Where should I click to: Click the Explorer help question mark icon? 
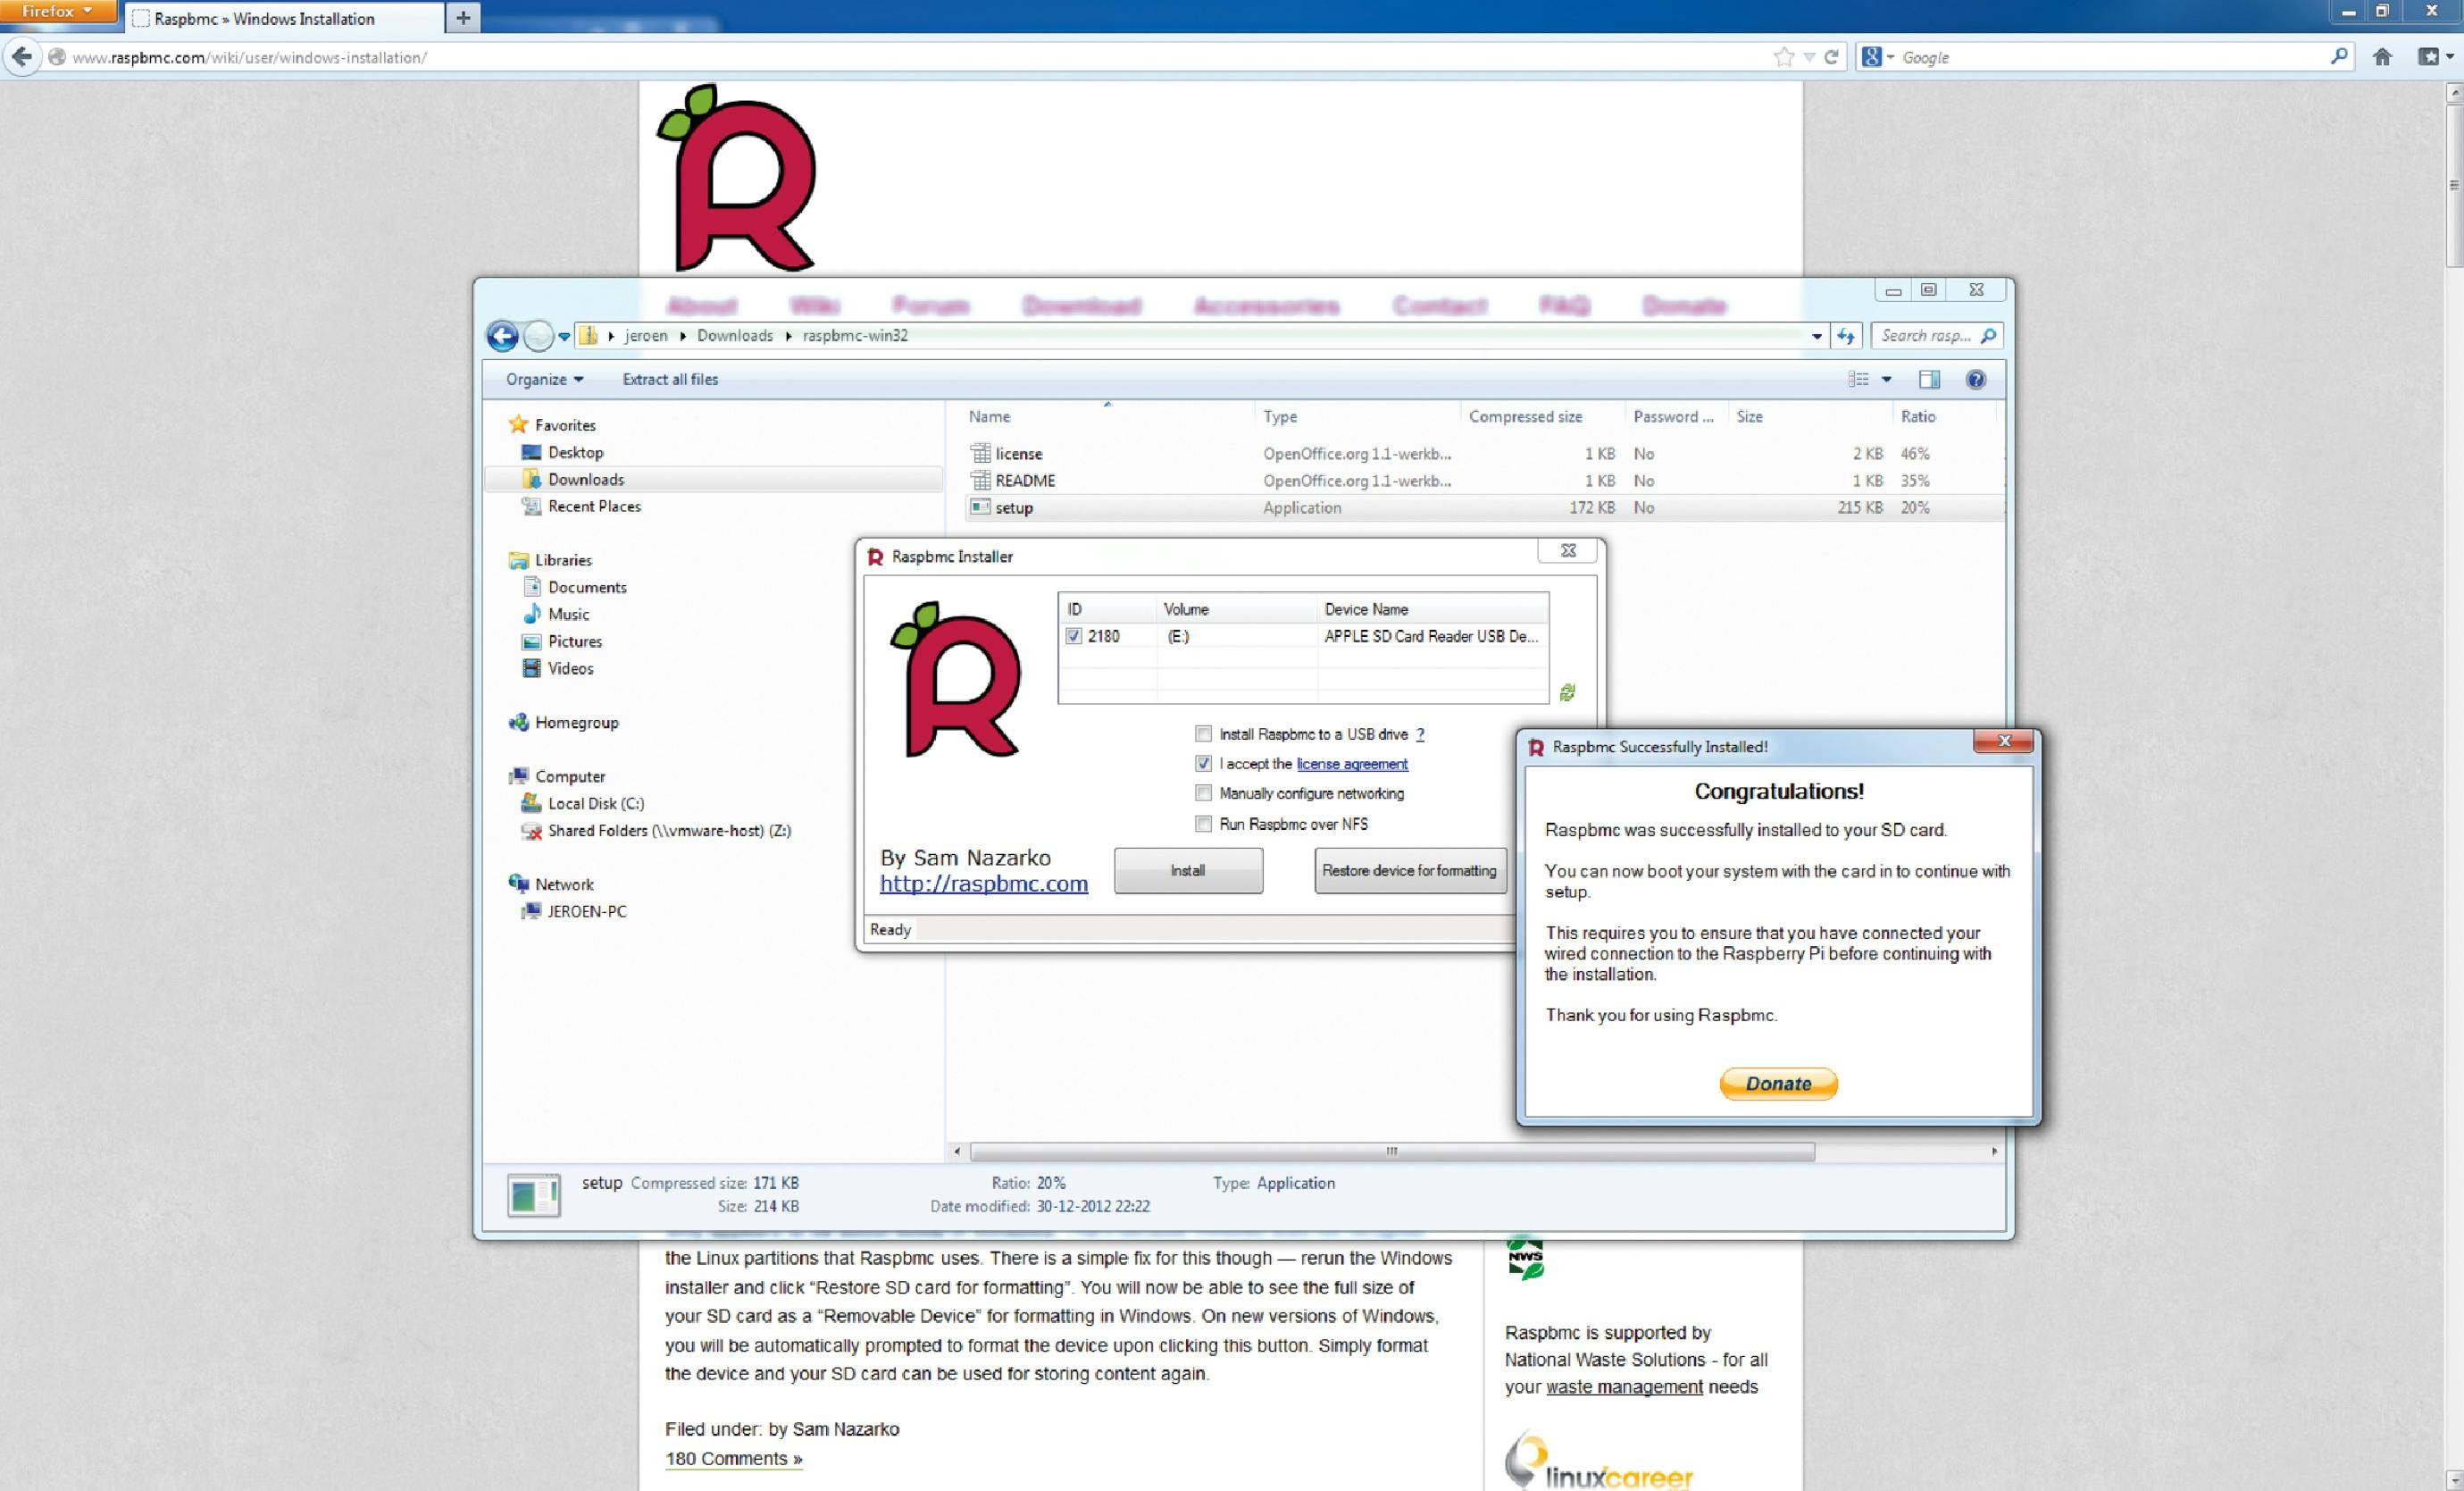point(1975,379)
